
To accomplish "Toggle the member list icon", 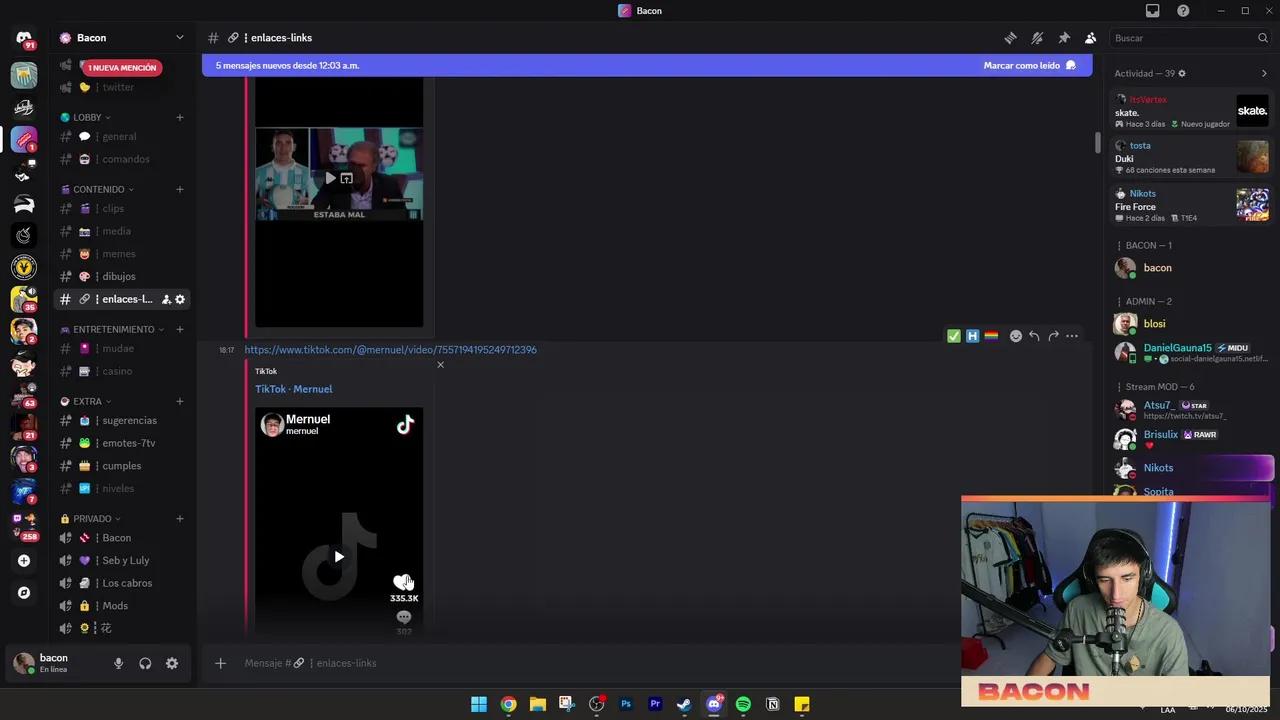I will click(x=1091, y=38).
